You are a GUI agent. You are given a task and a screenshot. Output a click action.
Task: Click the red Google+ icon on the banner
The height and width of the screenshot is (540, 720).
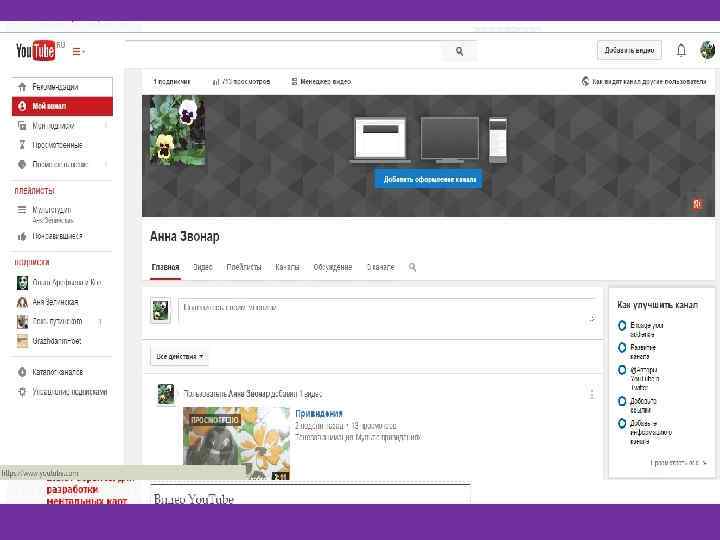pos(697,204)
